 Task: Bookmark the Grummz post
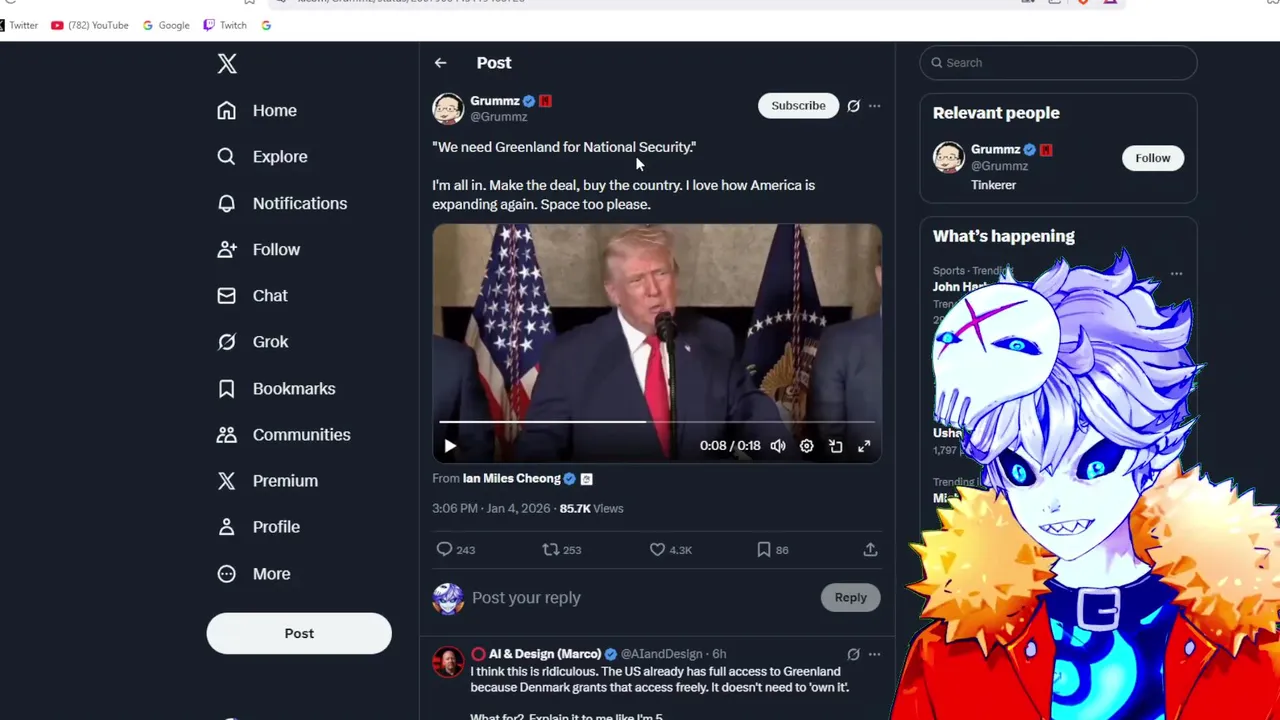pos(763,549)
